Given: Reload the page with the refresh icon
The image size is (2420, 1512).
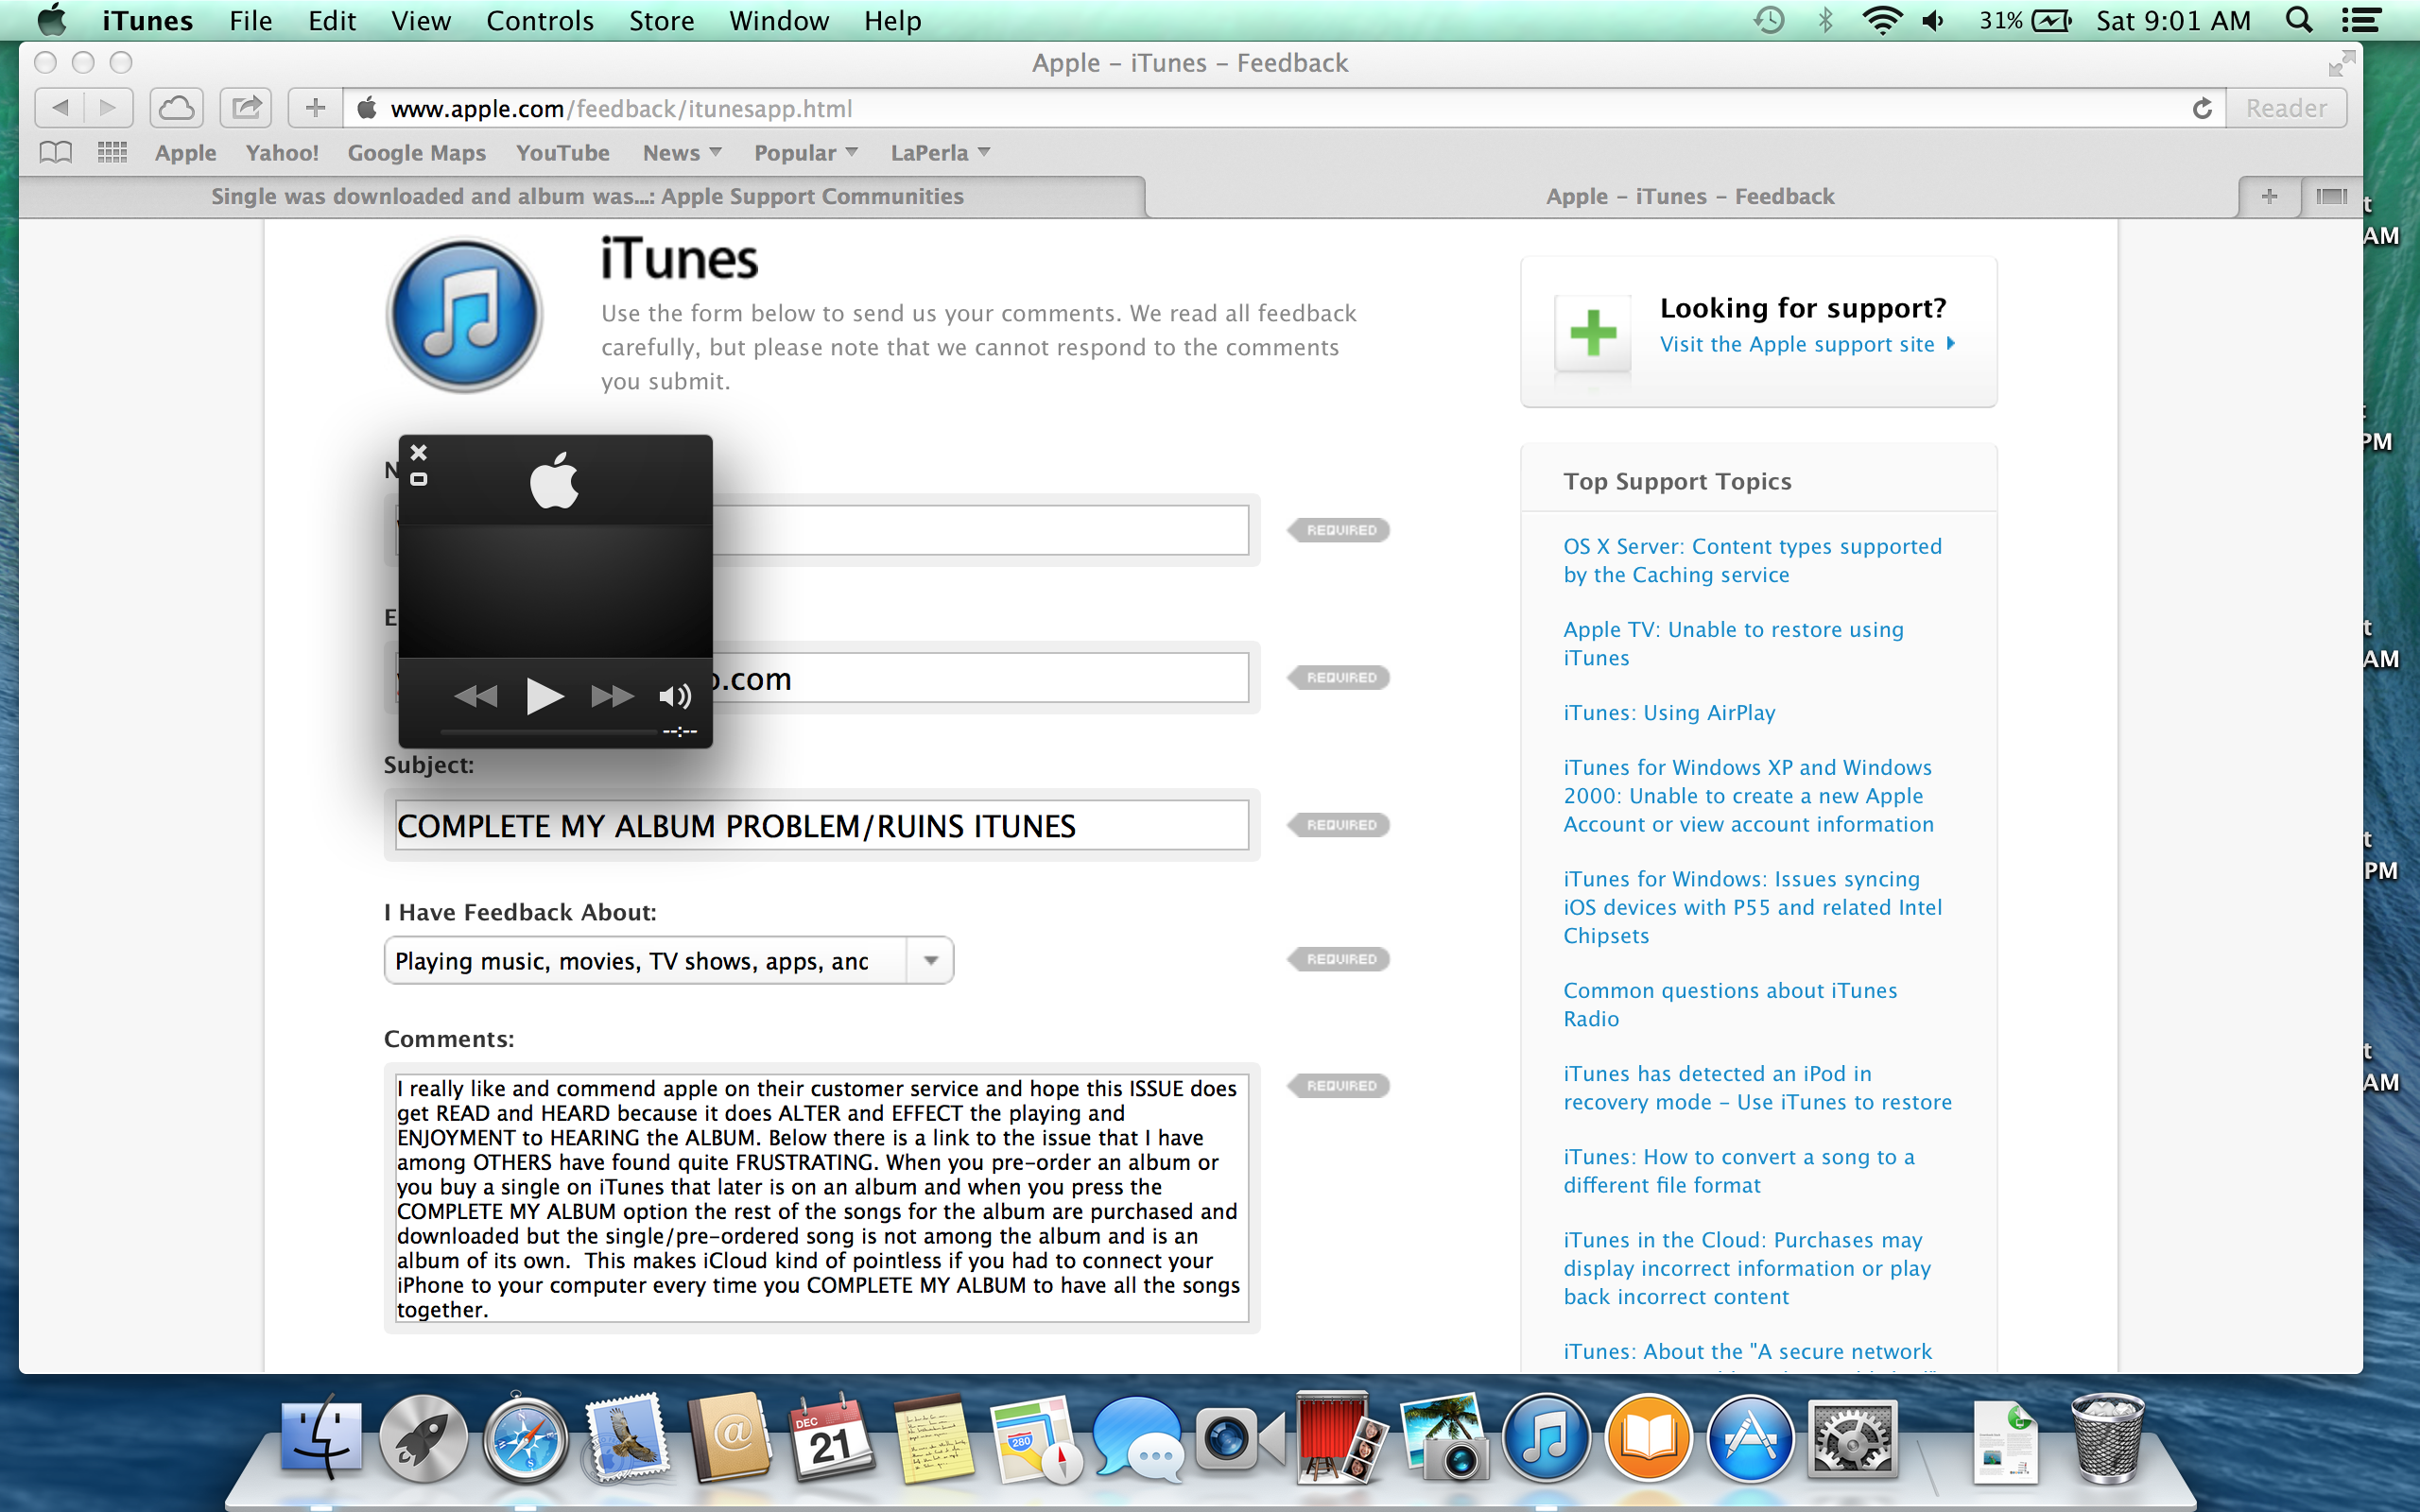Looking at the screenshot, I should (2201, 108).
